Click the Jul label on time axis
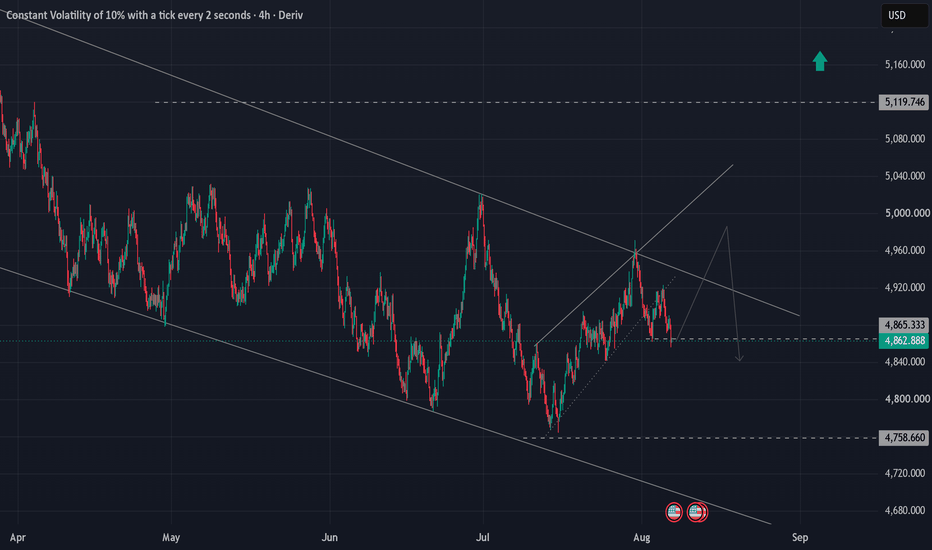Screen dimensions: 932x550 (x=483, y=538)
